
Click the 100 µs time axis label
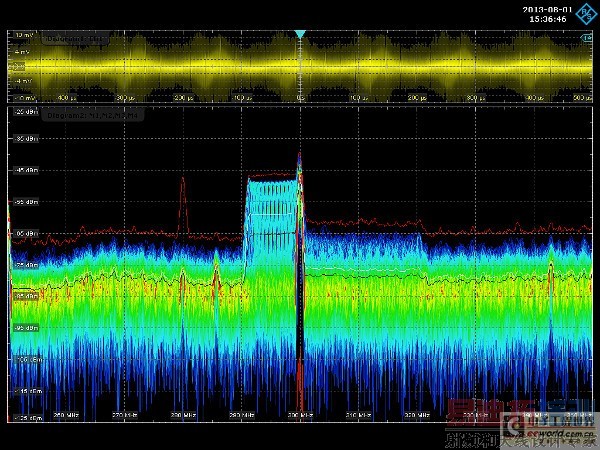point(359,98)
